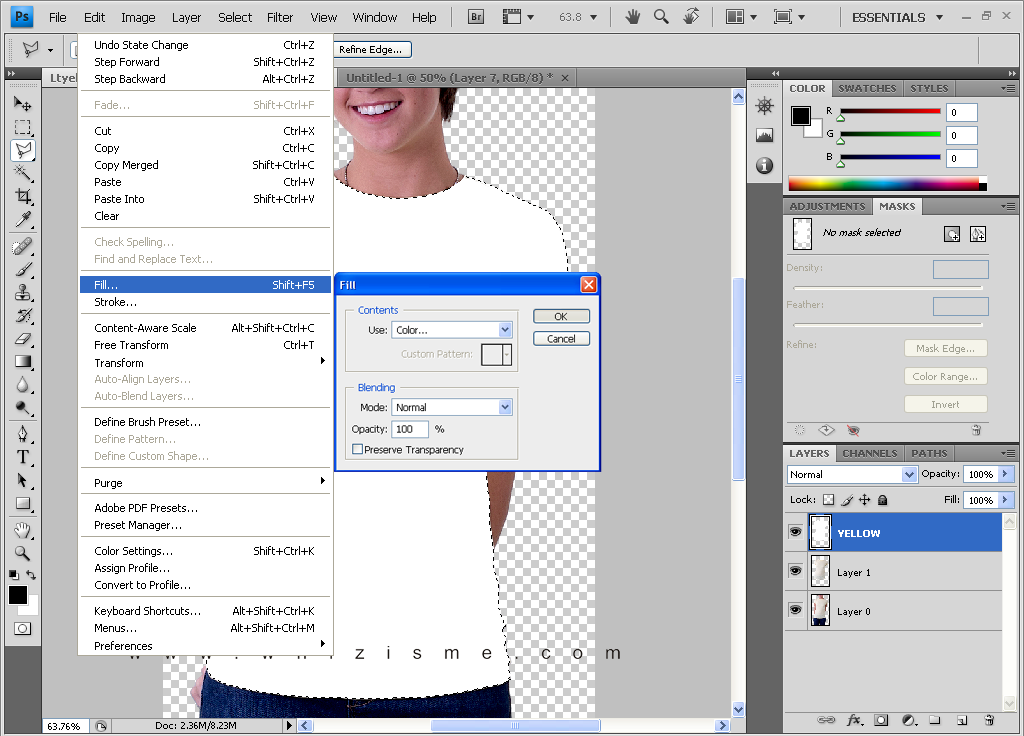Select the Blur tool

pos(23,385)
